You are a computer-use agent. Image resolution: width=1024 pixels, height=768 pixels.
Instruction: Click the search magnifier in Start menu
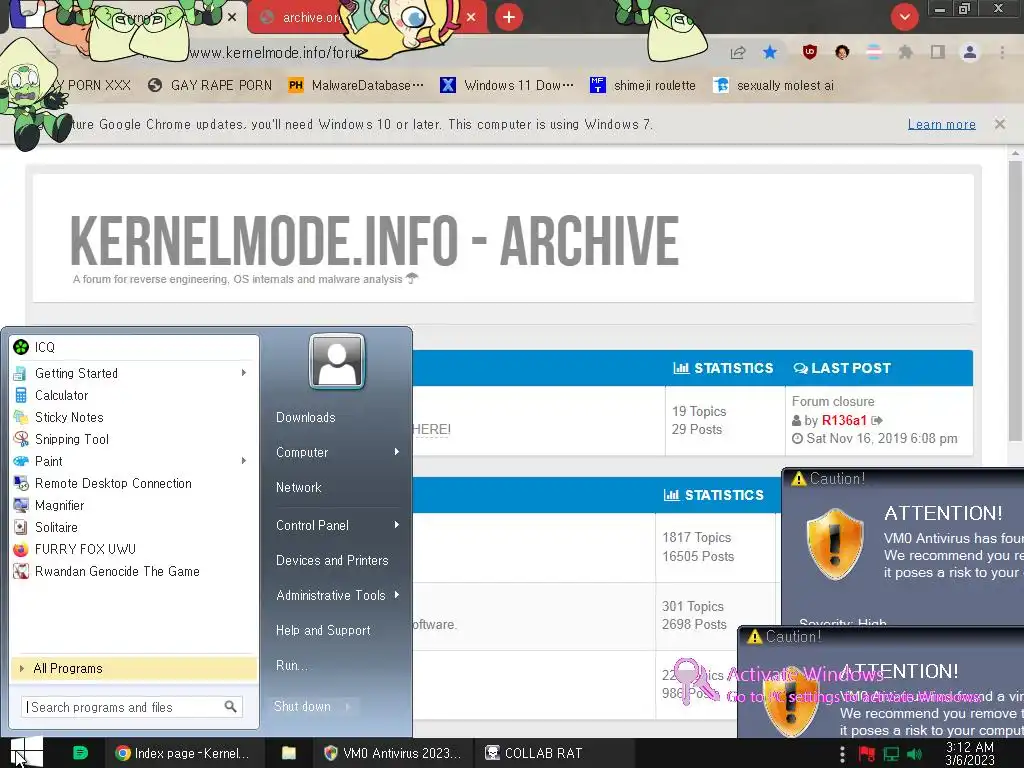point(231,707)
